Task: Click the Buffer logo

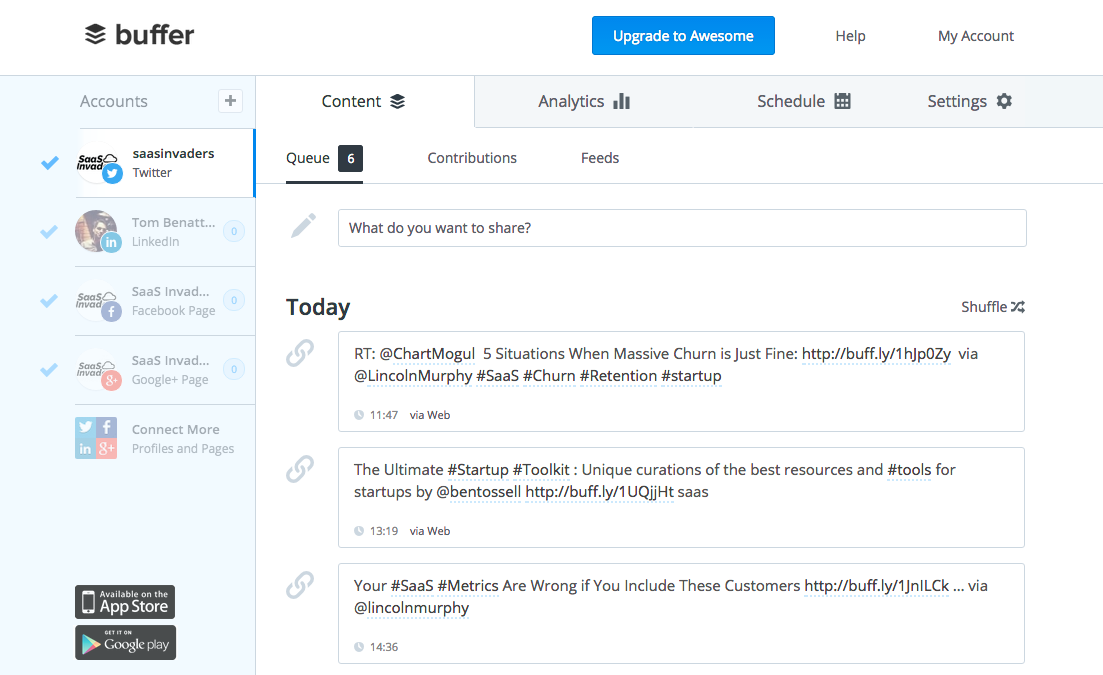Action: tap(139, 34)
